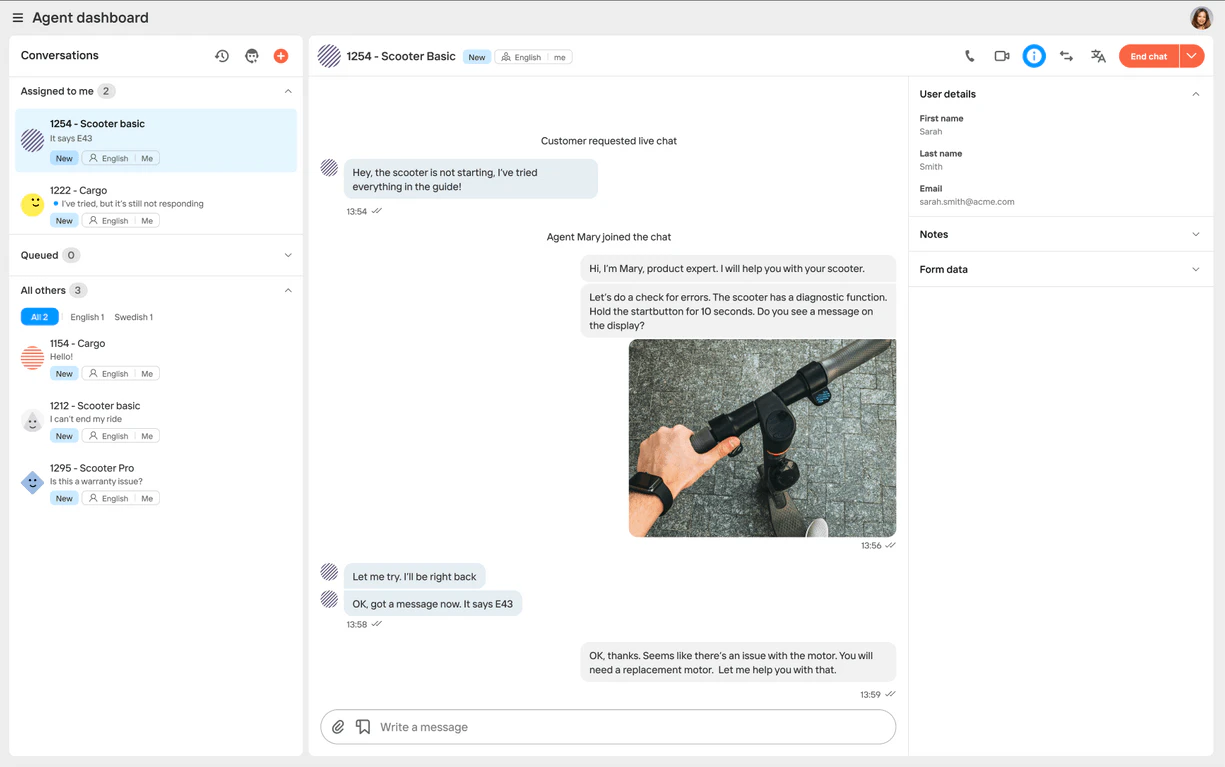
Task: Open the hamburger menu
Action: click(17, 18)
